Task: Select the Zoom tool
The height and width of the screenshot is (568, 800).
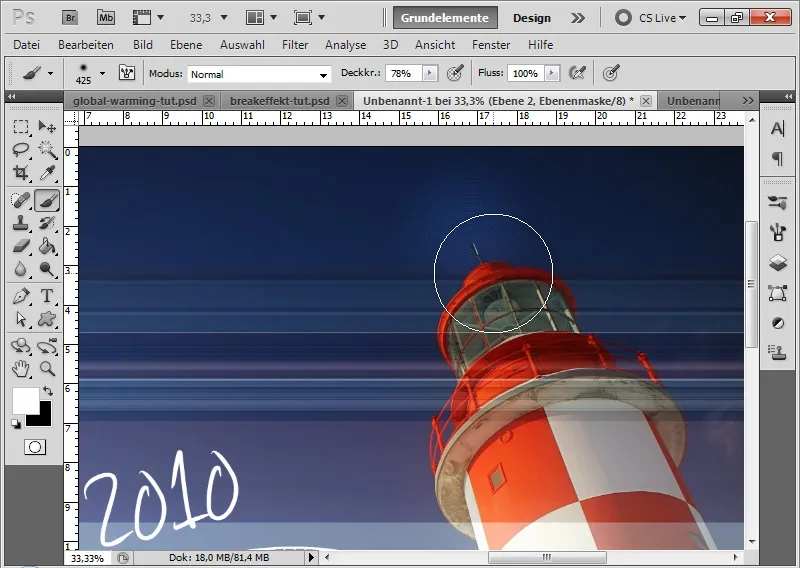Action: pyautogui.click(x=47, y=369)
